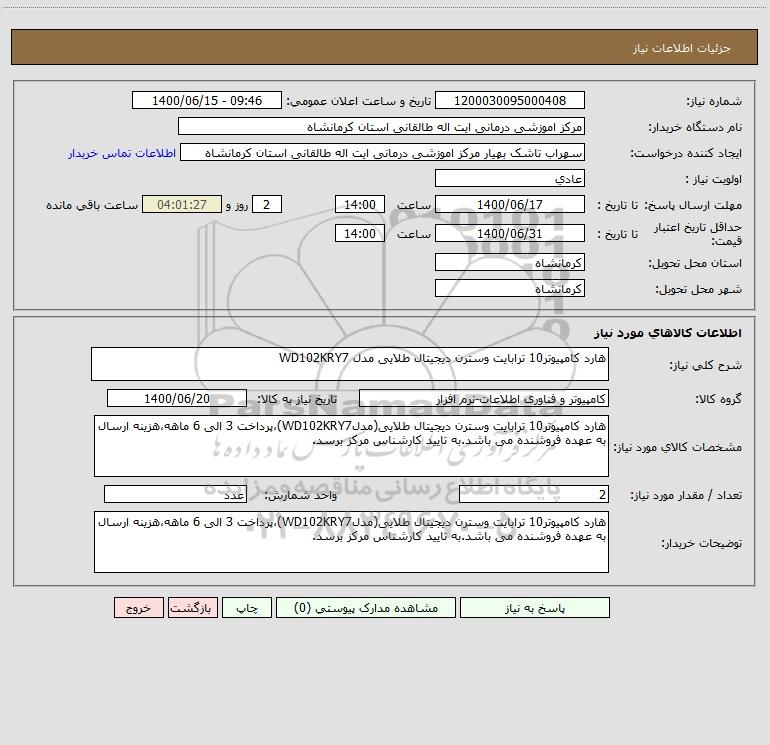Click the general description box with WD102KRY7
Image resolution: width=770 pixels, height=745 pixels.
(350, 364)
